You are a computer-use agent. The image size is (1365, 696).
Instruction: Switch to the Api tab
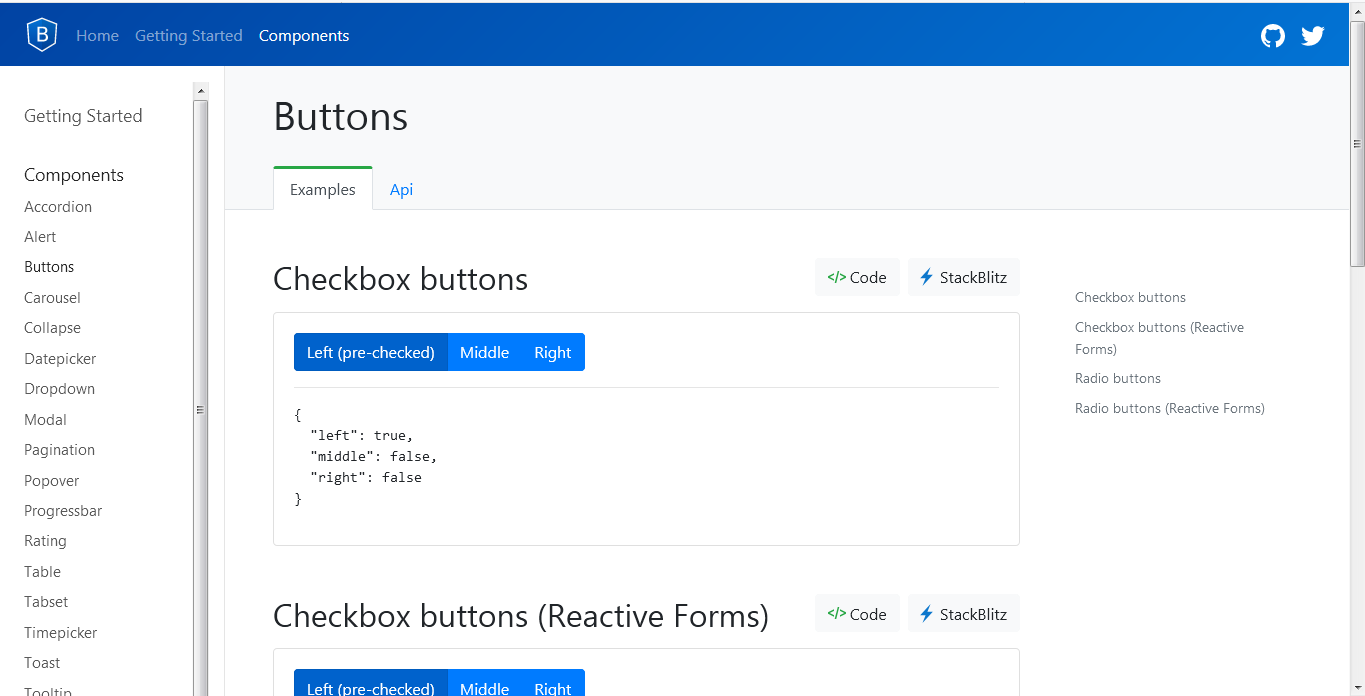coord(401,189)
